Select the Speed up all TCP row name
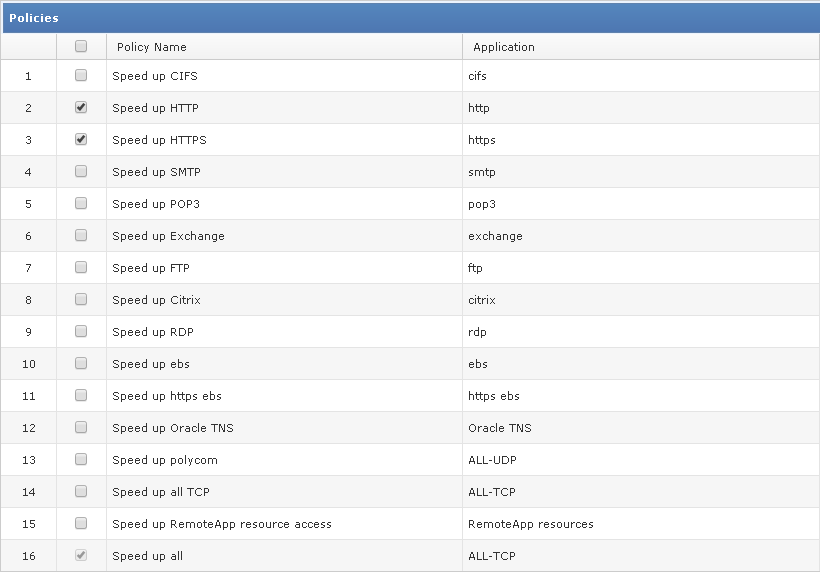The height and width of the screenshot is (572, 820). click(x=161, y=492)
